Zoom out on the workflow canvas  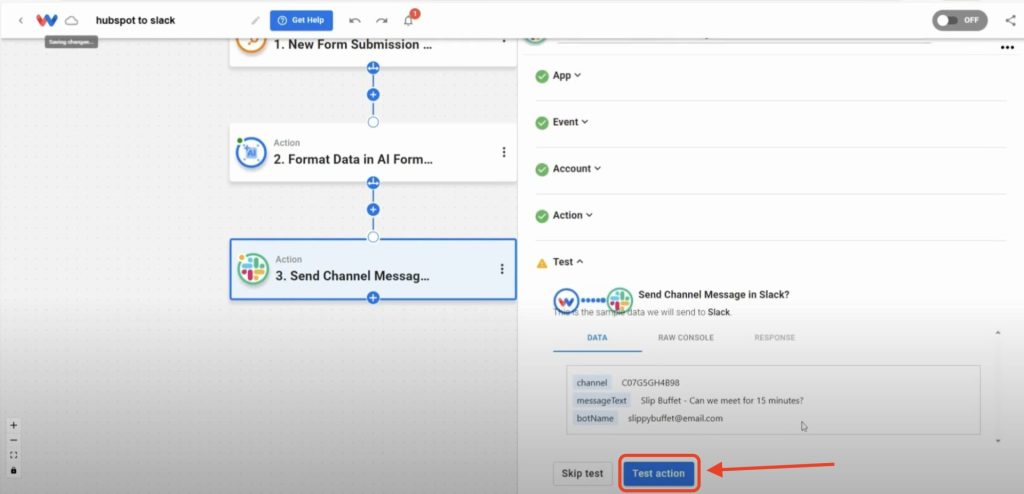tap(14, 440)
